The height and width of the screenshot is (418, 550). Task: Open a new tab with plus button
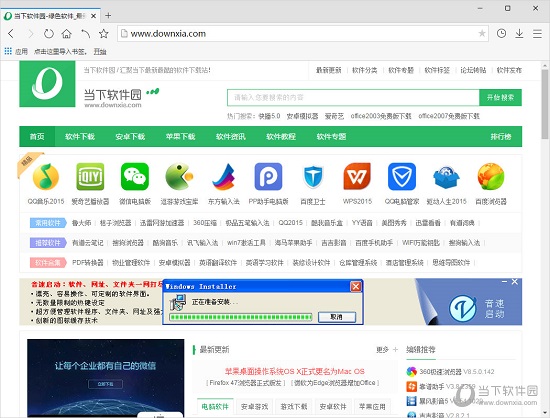coord(108,15)
